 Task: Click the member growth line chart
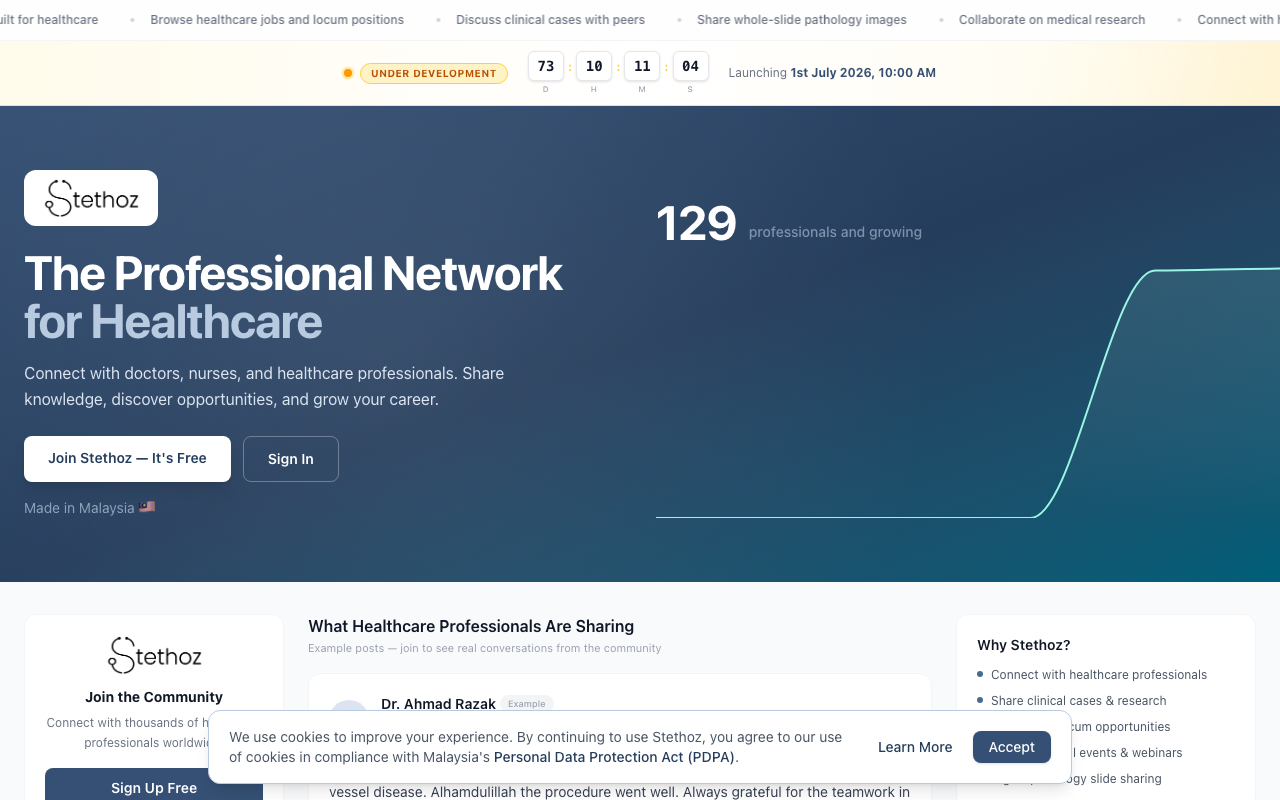click(968, 392)
